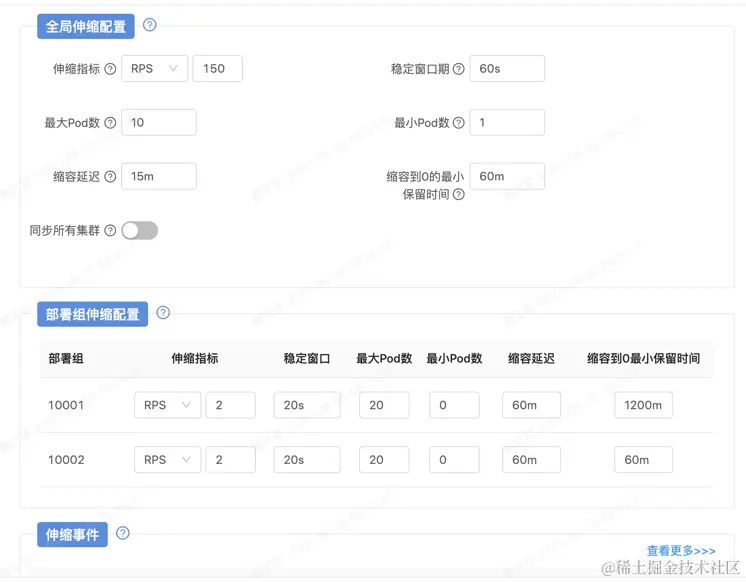Focus 缩容延迟 field for group 10002
Screen dimensions: 746x582
pyautogui.click(x=531, y=460)
